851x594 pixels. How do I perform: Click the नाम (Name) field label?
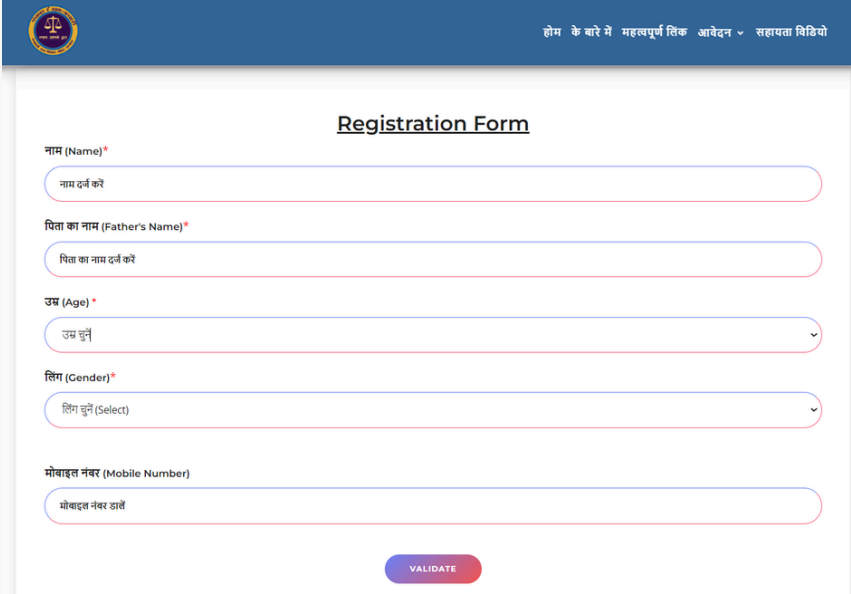[75, 151]
